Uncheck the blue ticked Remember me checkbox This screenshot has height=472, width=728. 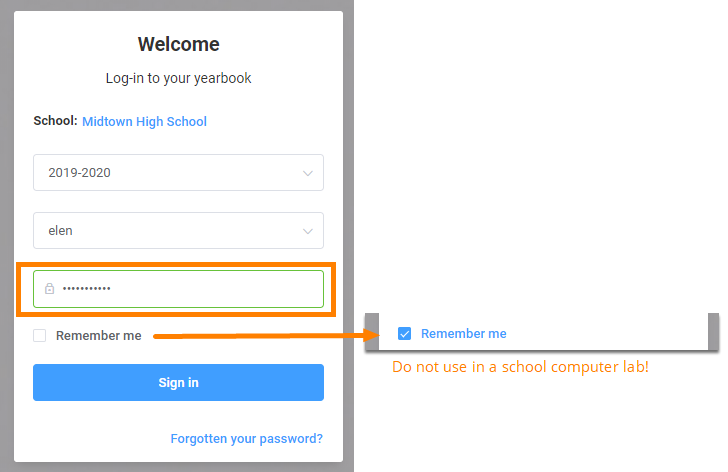[x=405, y=334]
